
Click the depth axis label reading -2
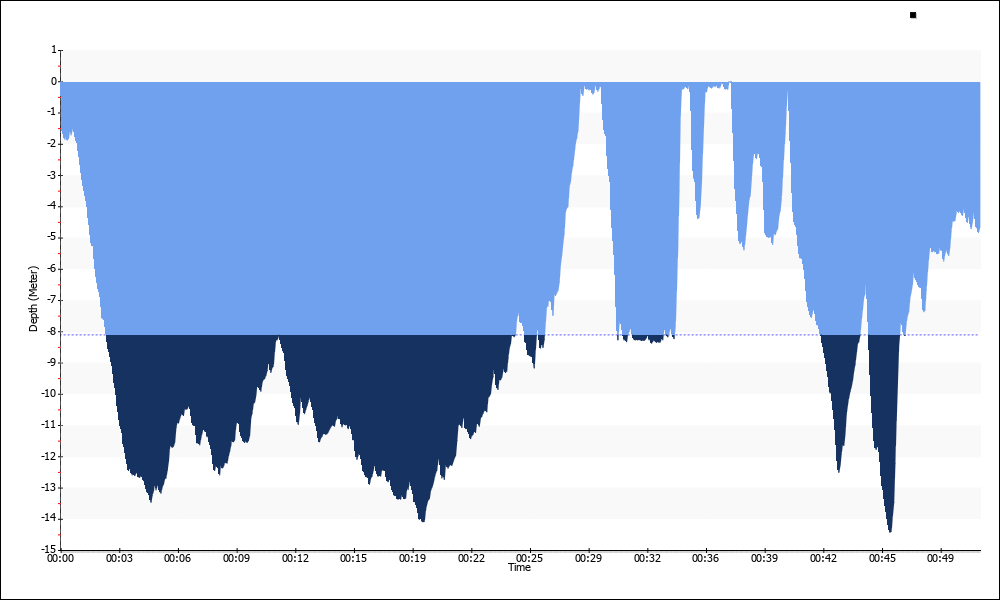click(x=52, y=143)
